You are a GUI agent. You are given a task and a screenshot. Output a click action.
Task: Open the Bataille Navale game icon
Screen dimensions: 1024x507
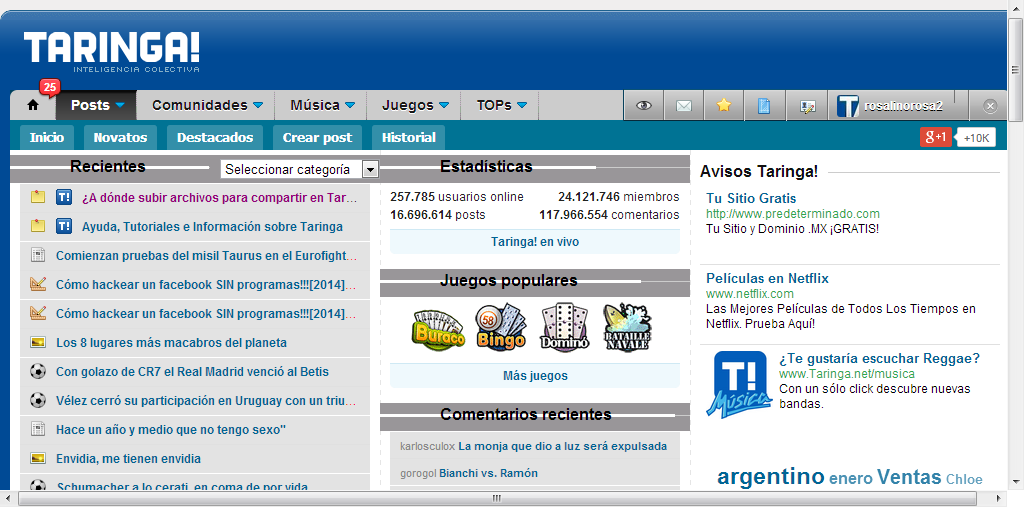pyautogui.click(x=628, y=327)
